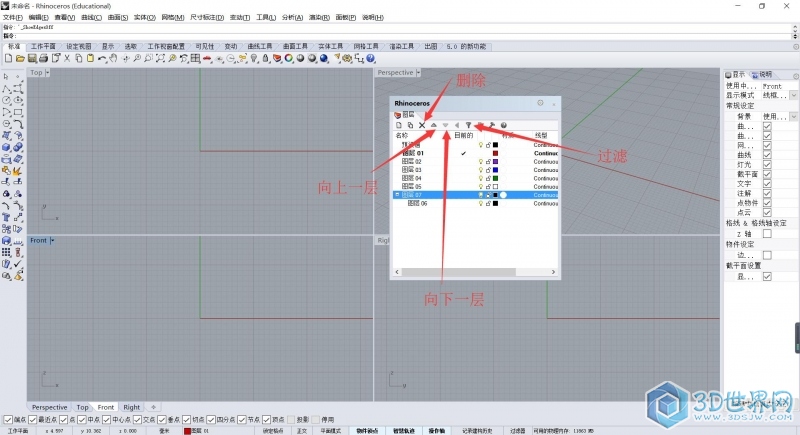
Task: Click the Zoom extents icon
Action: click(160, 59)
